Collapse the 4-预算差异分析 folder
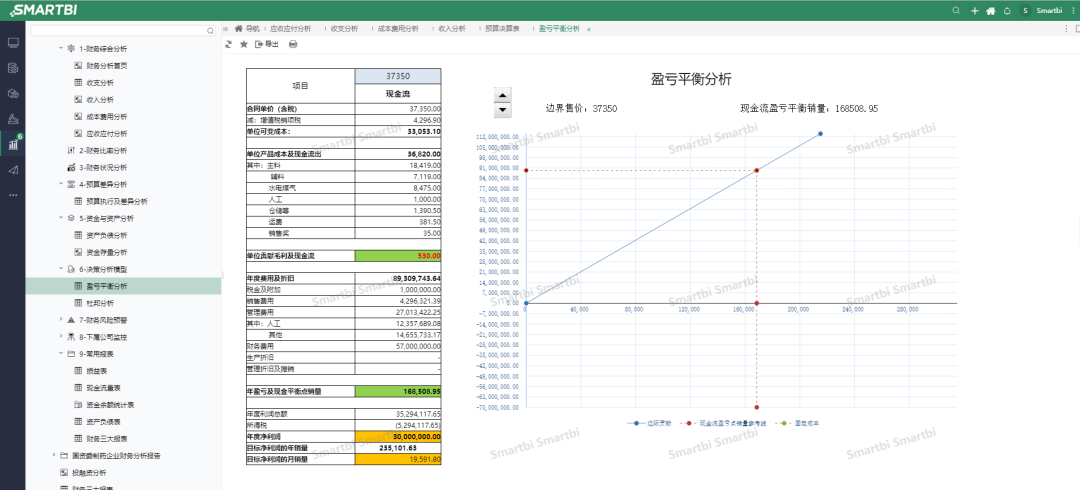The image size is (1080, 490). [x=61, y=184]
